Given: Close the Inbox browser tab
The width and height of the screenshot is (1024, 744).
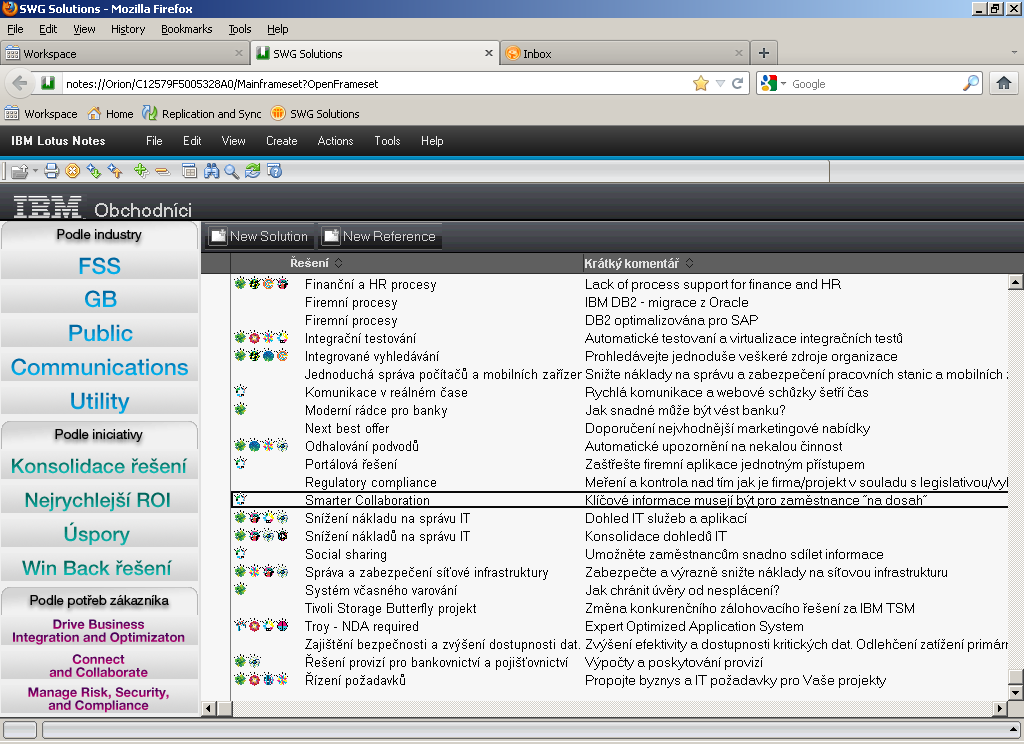Looking at the screenshot, I should [739, 53].
